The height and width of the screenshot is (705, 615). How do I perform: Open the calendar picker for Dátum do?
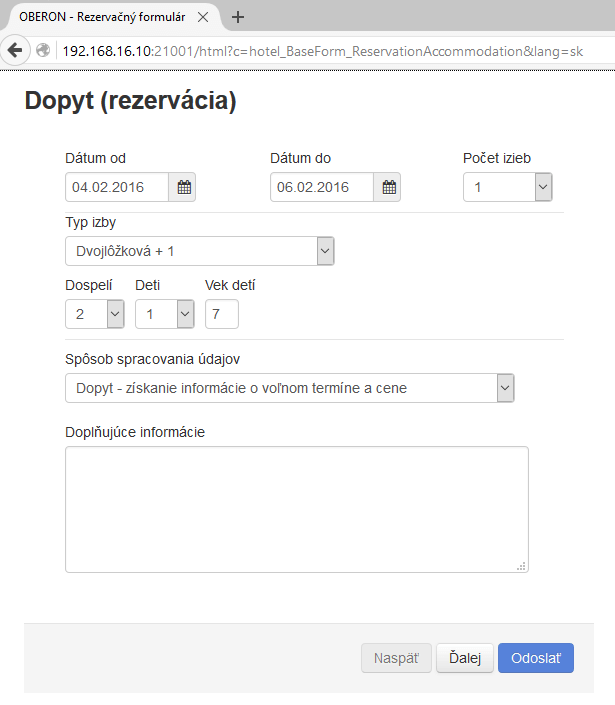click(x=389, y=187)
